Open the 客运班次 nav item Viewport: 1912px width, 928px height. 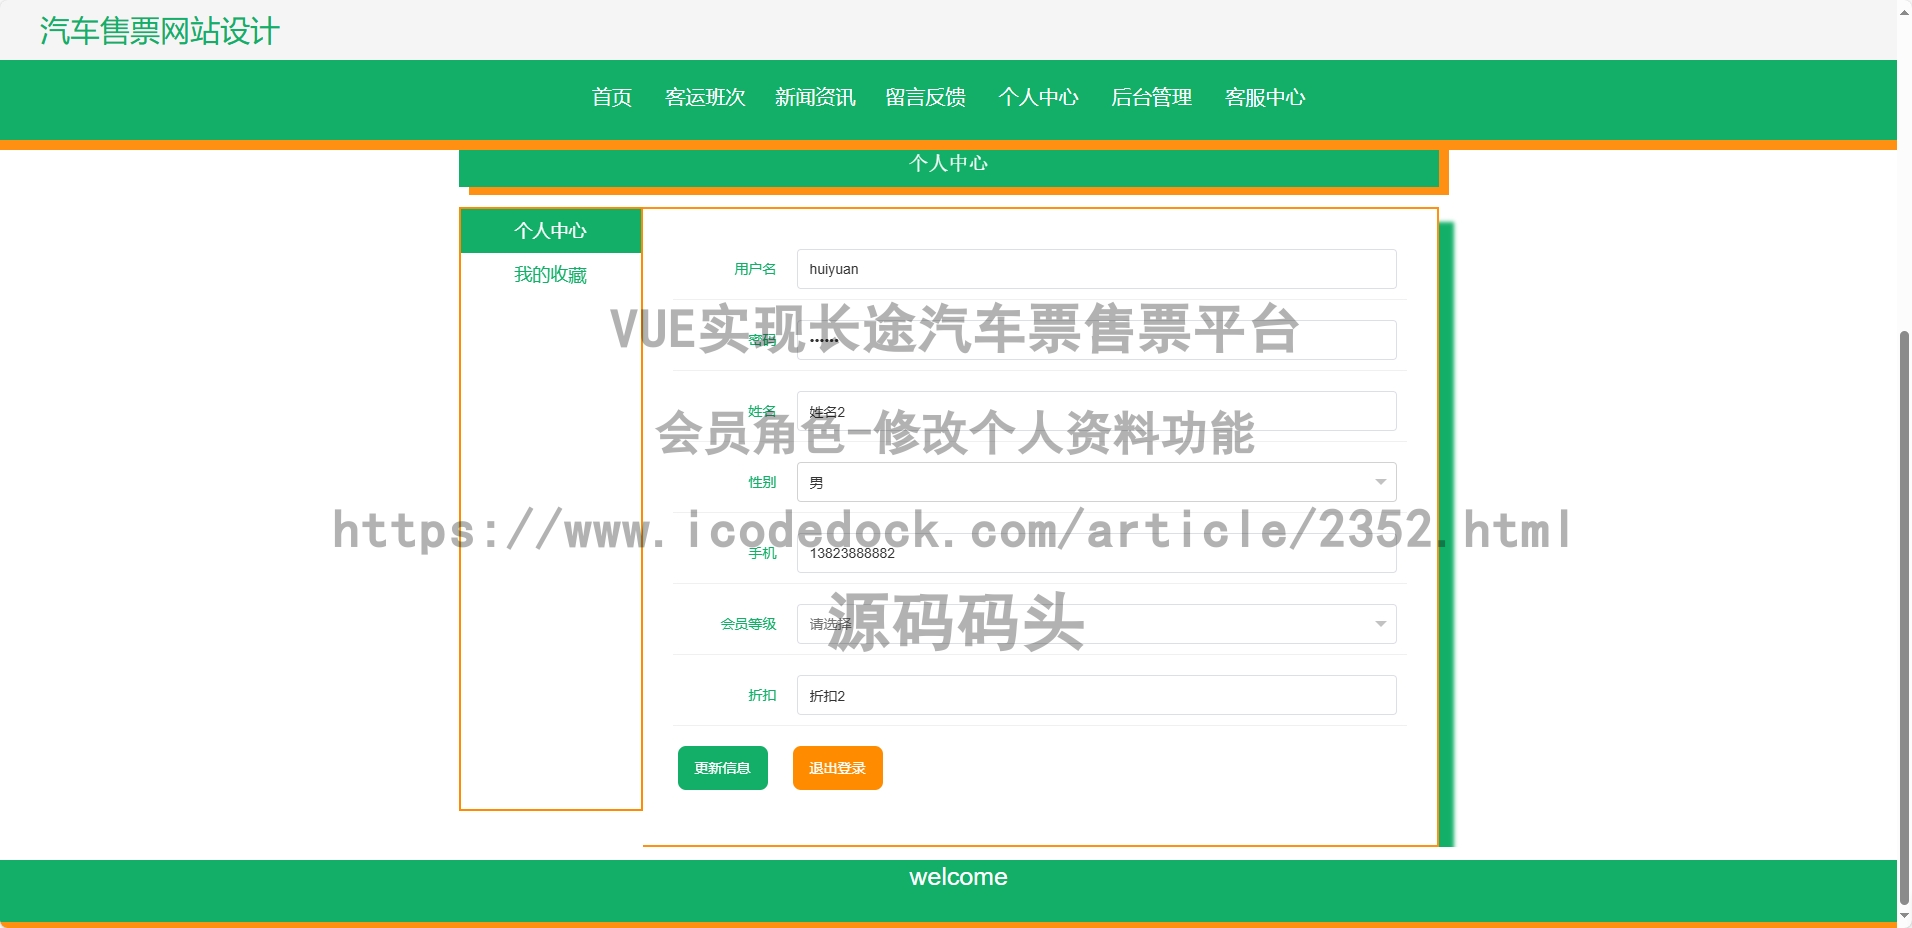coord(705,97)
